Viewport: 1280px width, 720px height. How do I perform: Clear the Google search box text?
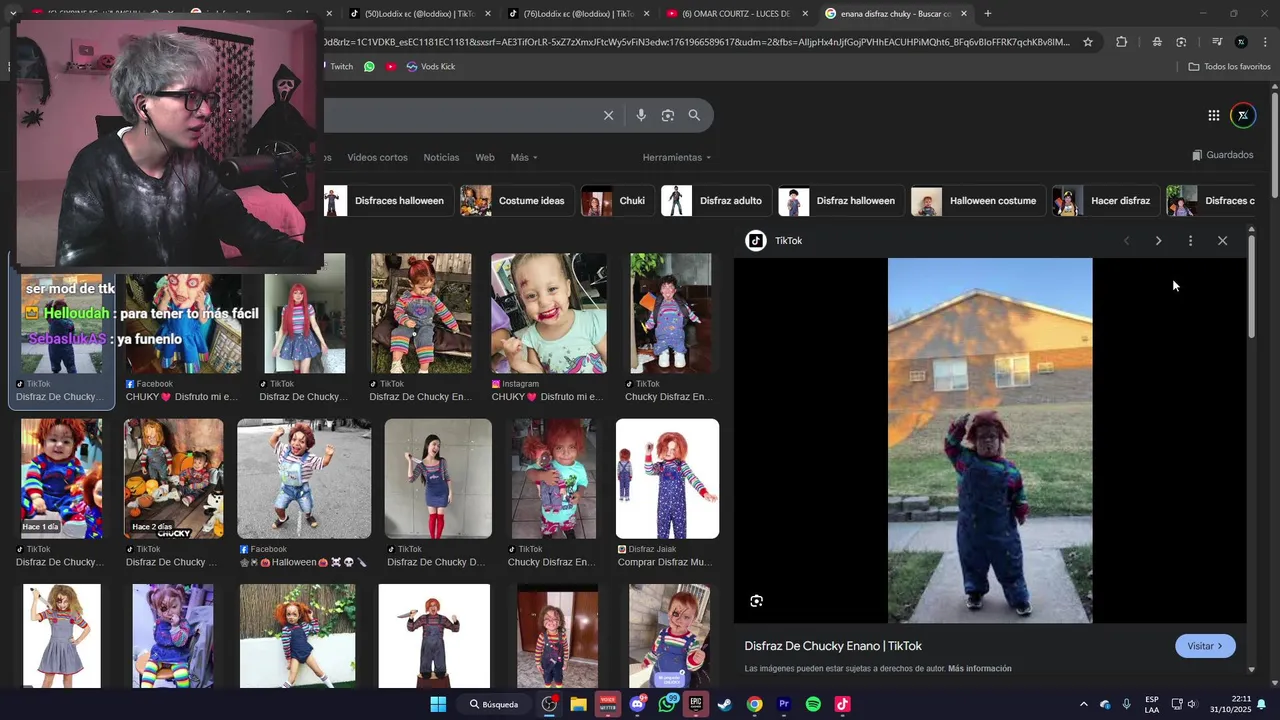coord(608,115)
